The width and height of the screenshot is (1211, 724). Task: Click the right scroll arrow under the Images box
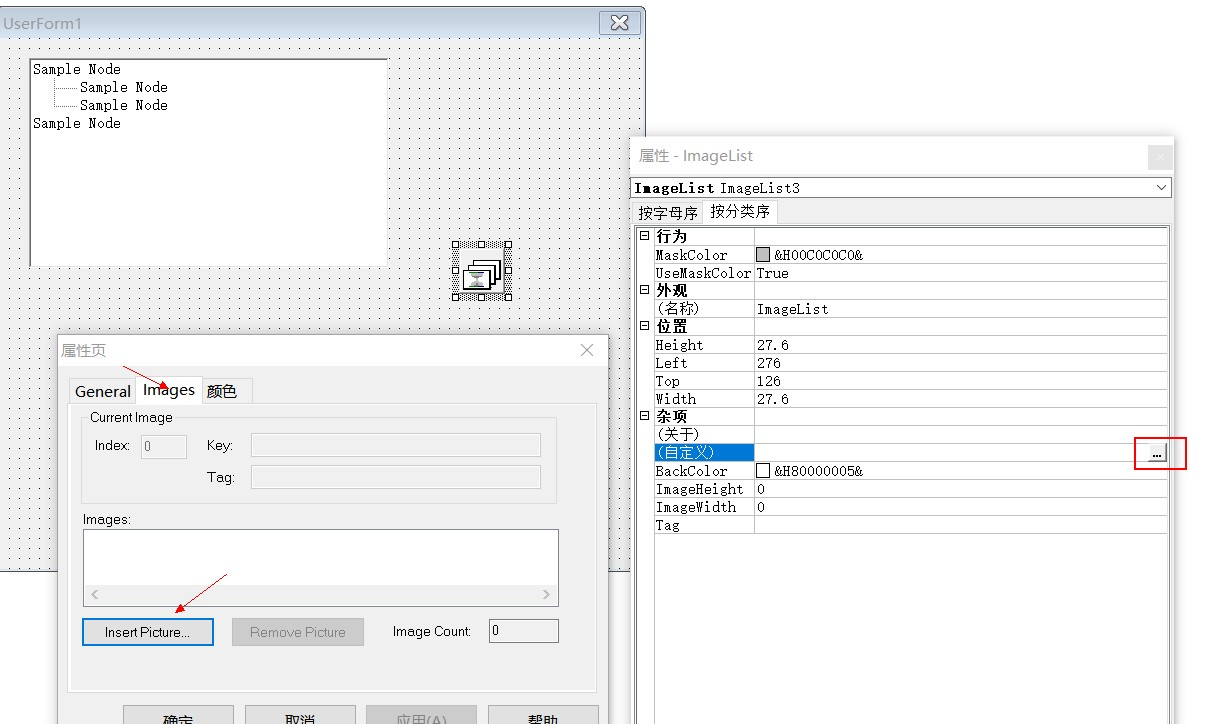[546, 594]
